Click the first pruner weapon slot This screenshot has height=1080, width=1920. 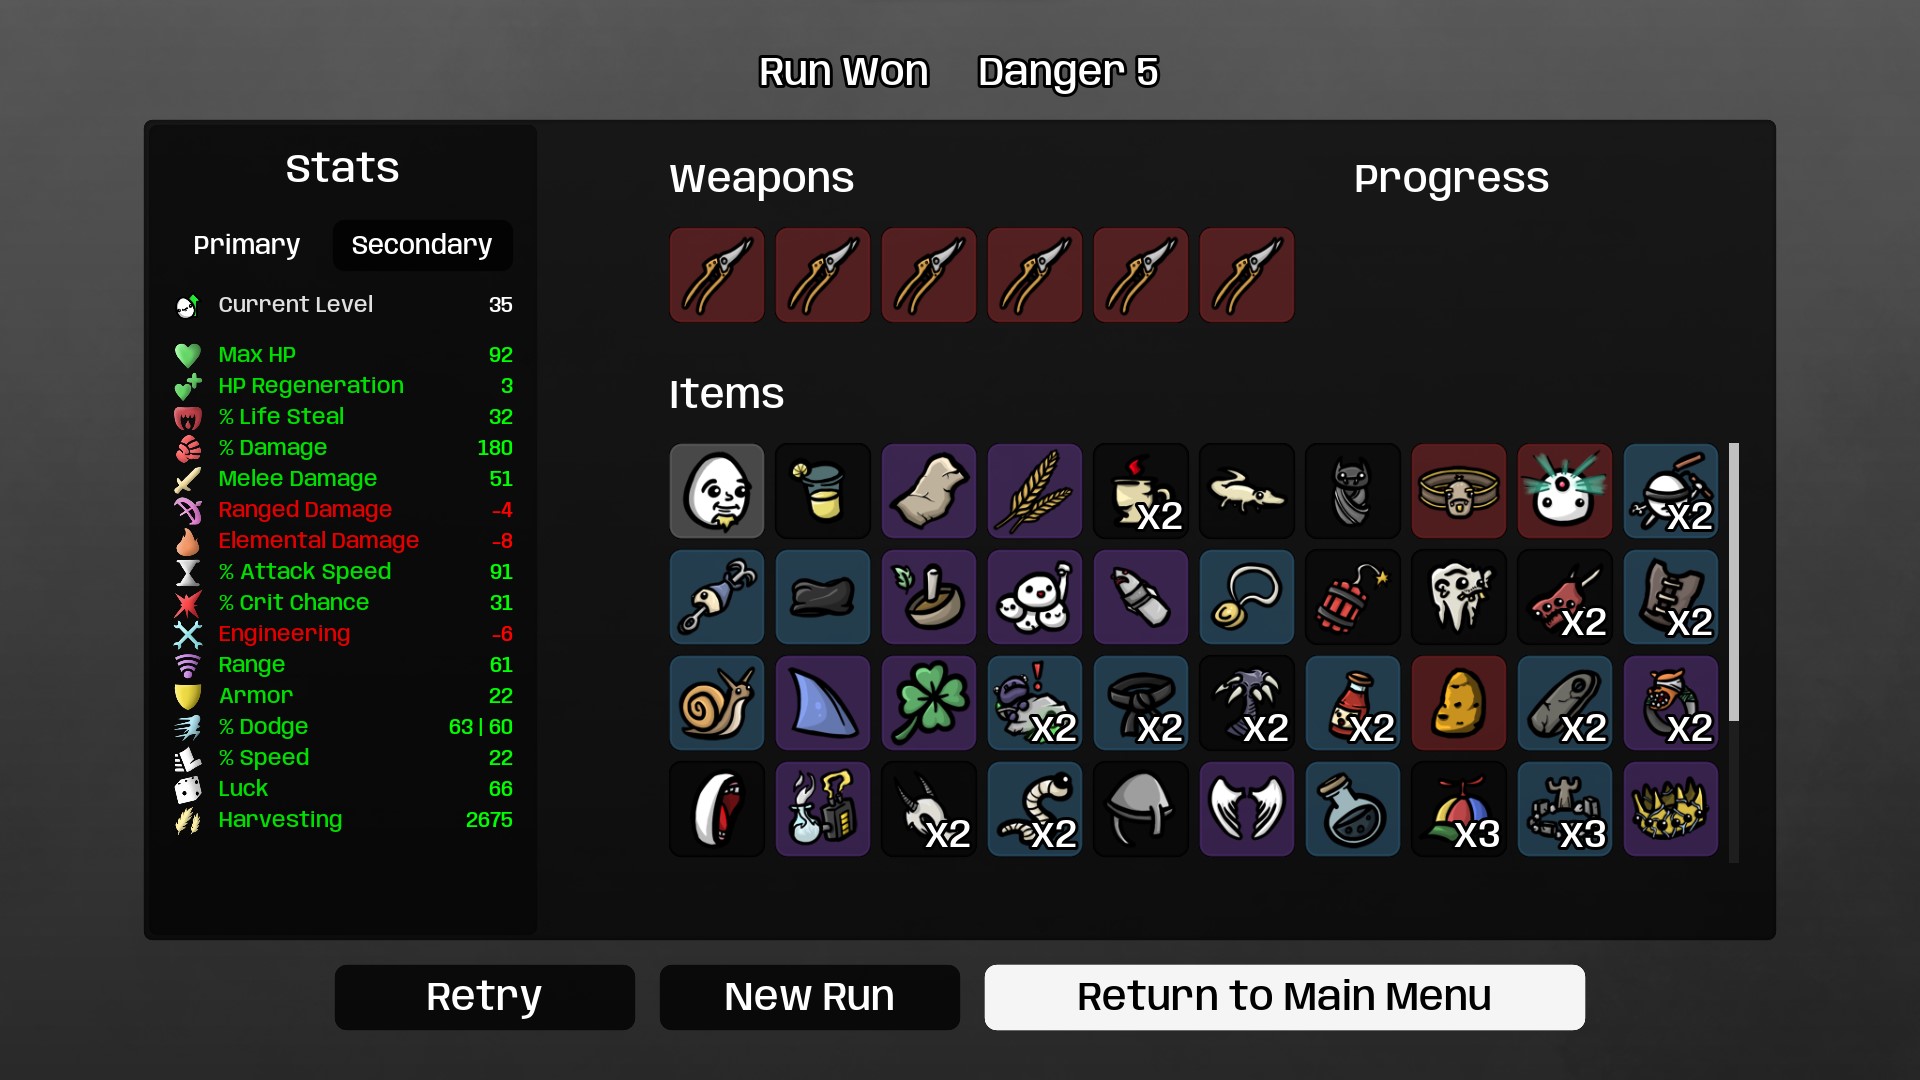coord(717,275)
